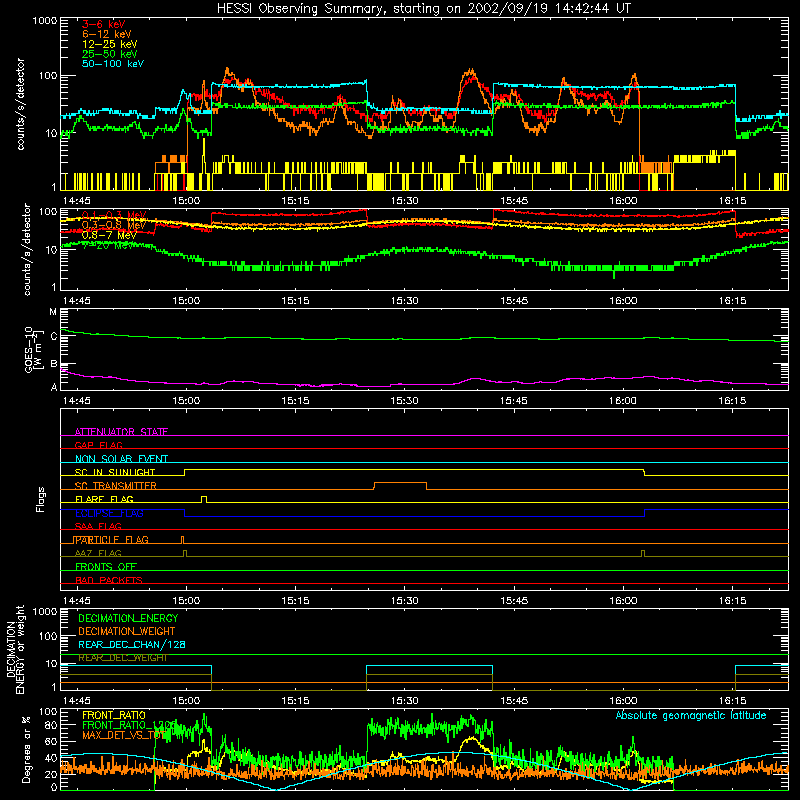Click the B class label on GOES axis

point(54,364)
